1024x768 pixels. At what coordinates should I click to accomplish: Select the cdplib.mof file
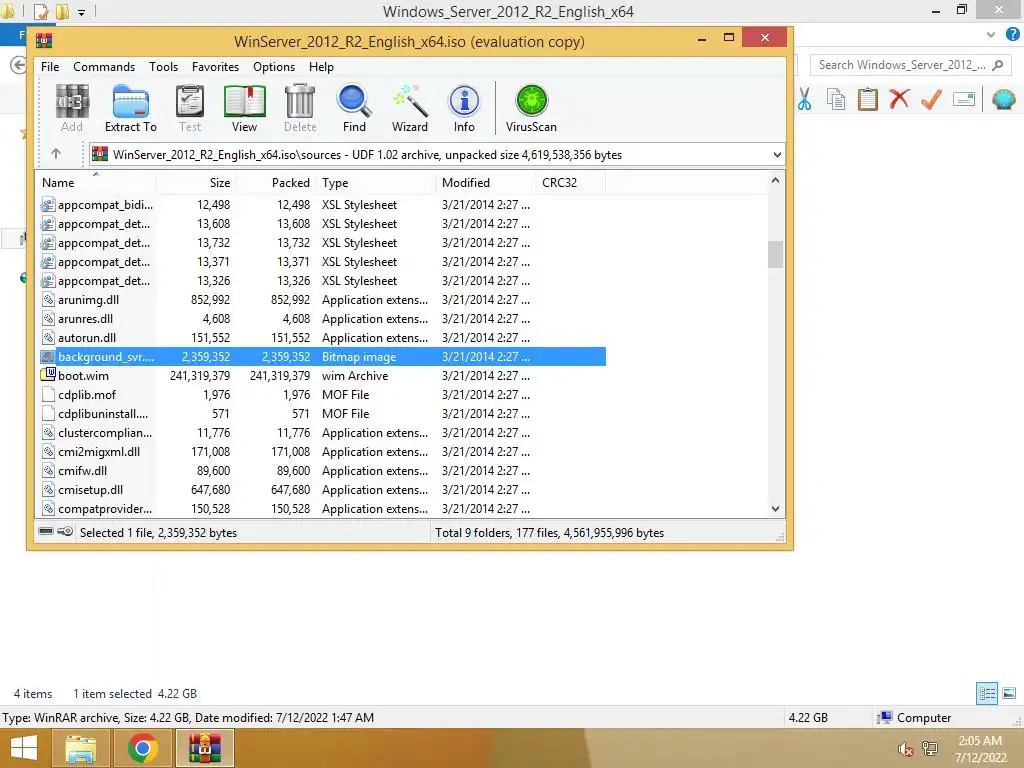[321, 394]
